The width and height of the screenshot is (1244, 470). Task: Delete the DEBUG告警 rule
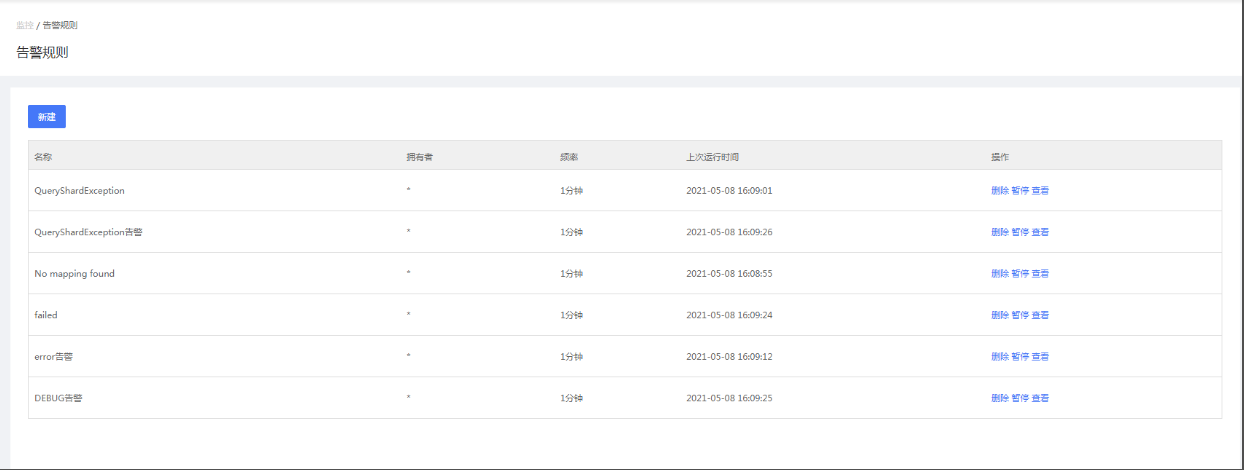point(1000,398)
